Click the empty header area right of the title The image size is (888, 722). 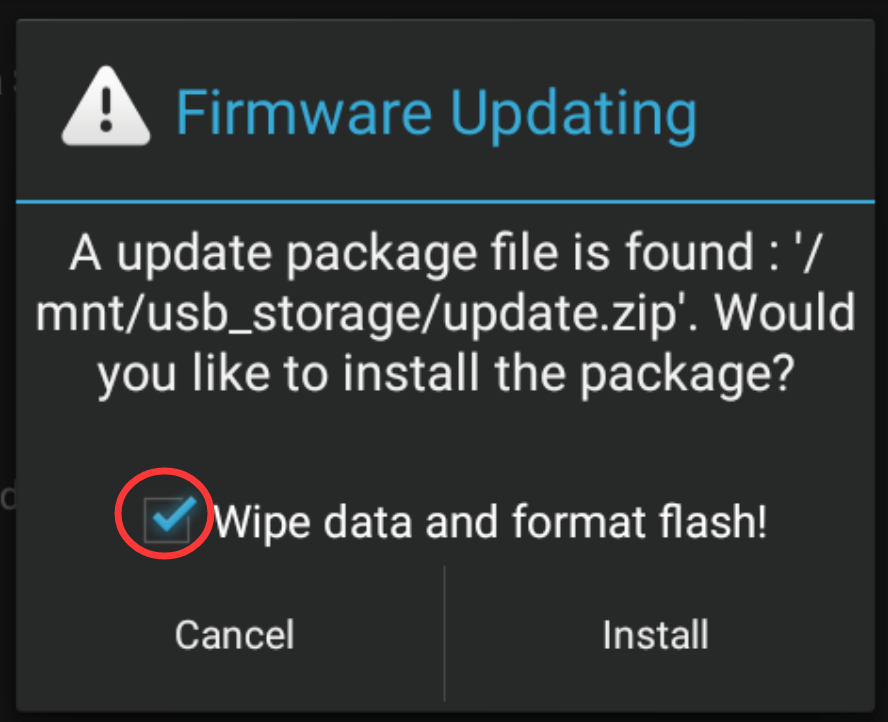point(790,113)
